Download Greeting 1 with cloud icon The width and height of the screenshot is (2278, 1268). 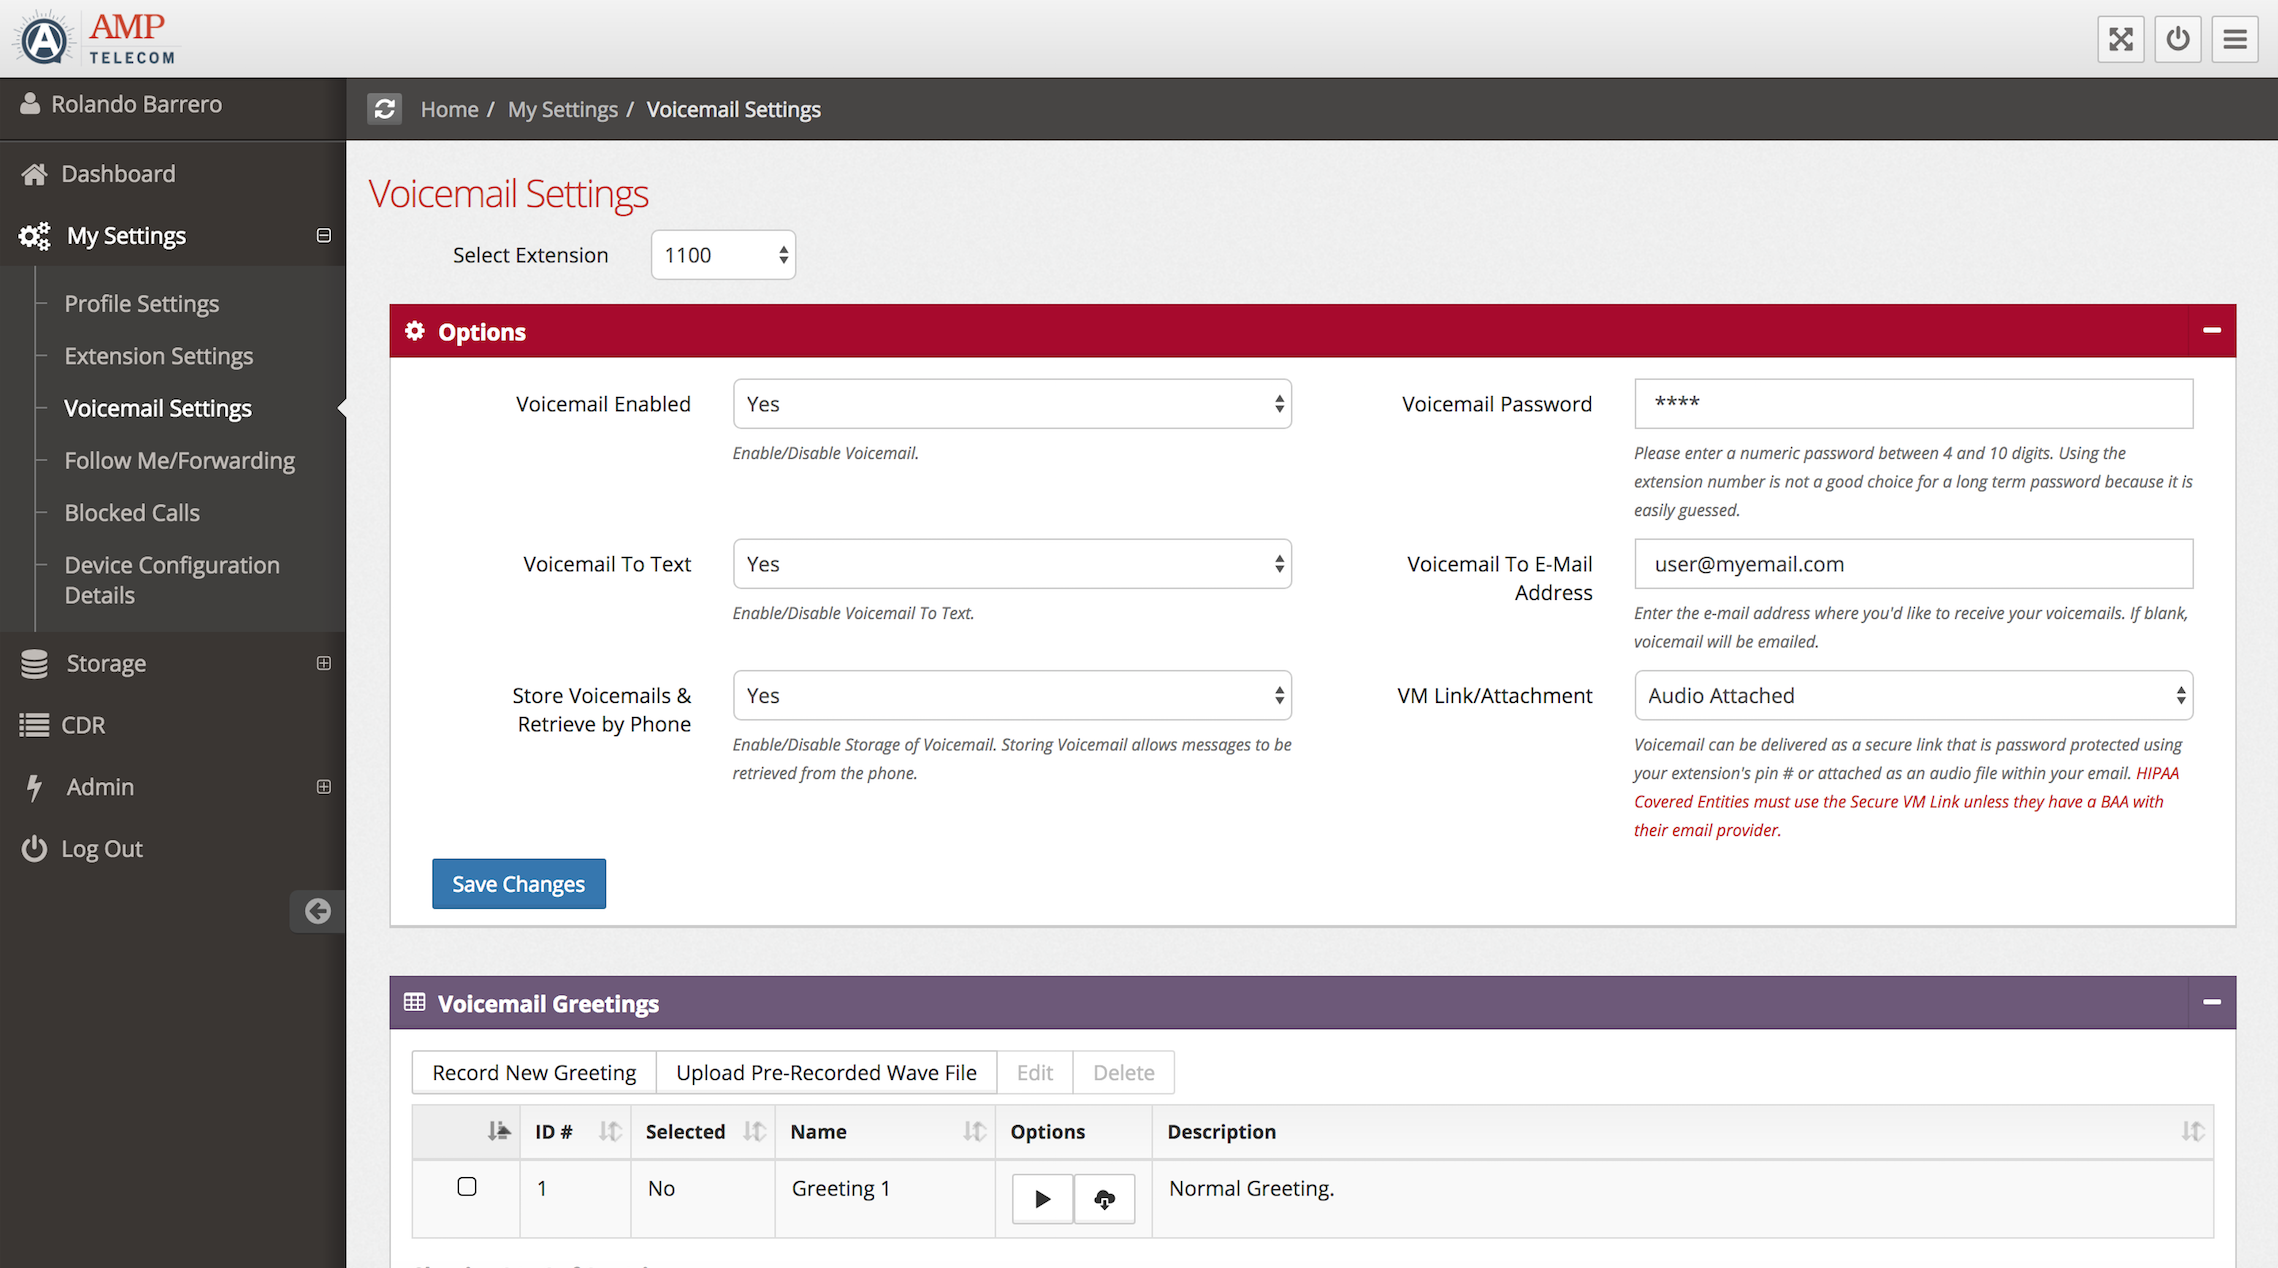click(1104, 1198)
